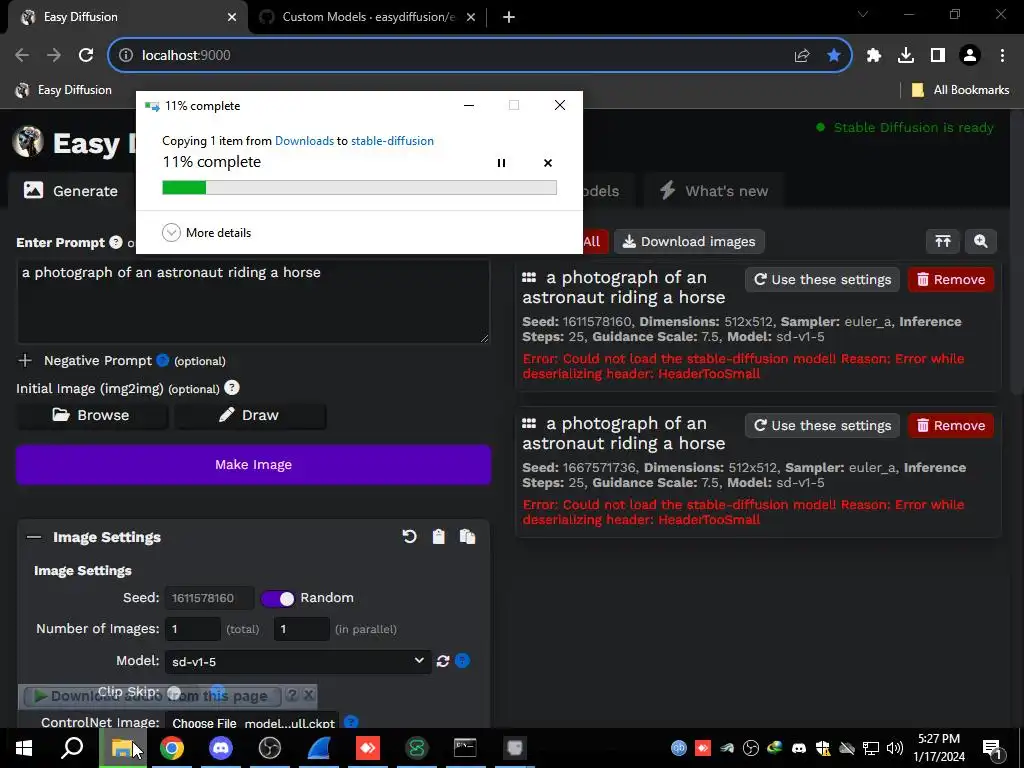Click the Make Image button
The image size is (1024, 768).
click(x=253, y=465)
